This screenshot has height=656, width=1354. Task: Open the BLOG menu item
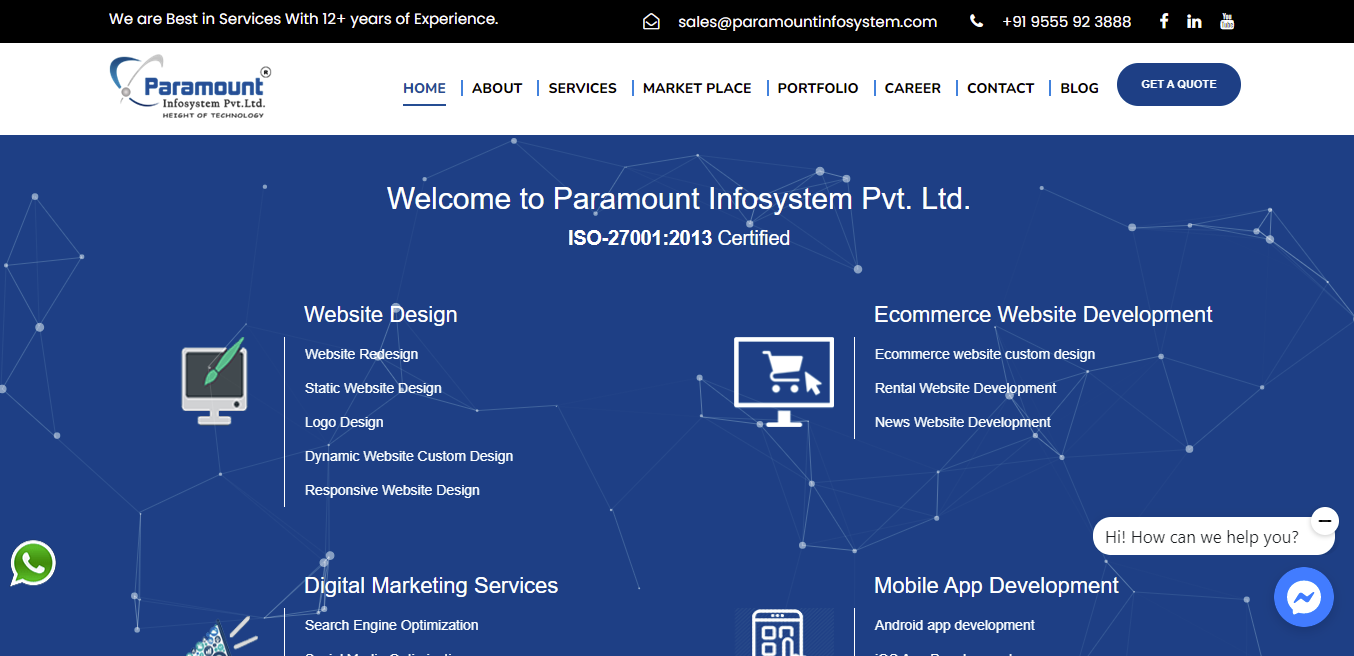[1080, 88]
